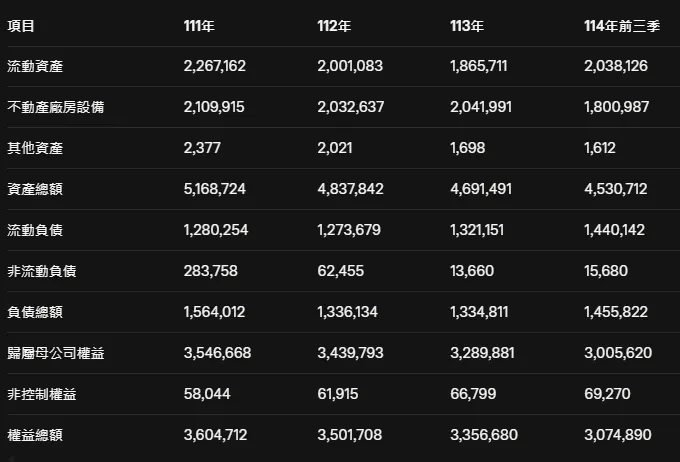Image resolution: width=680 pixels, height=462 pixels.
Task: Click the 權益總額 row label
Action: click(35, 435)
